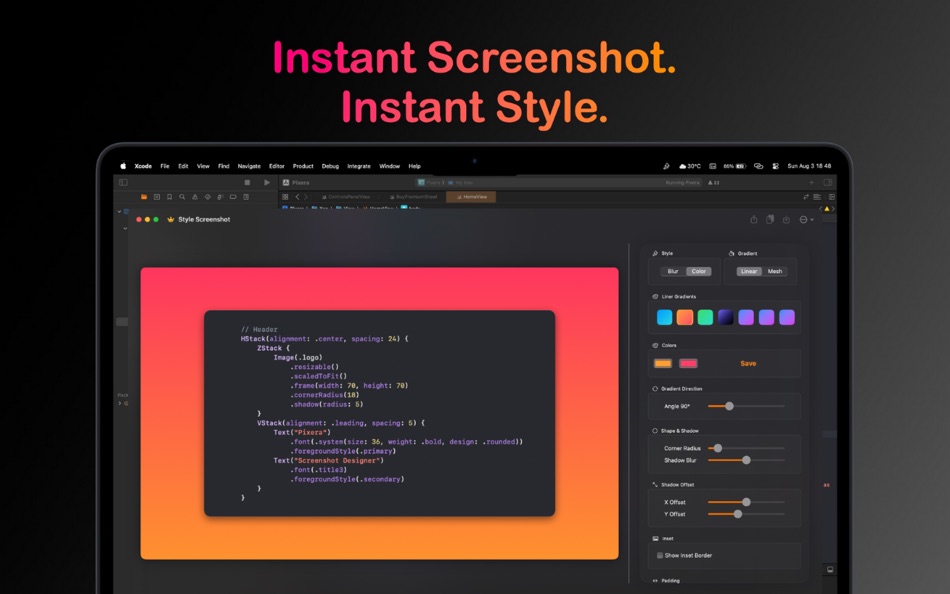
Task: Select the crown icon beside Style Screenshot title
Action: click(x=170, y=220)
